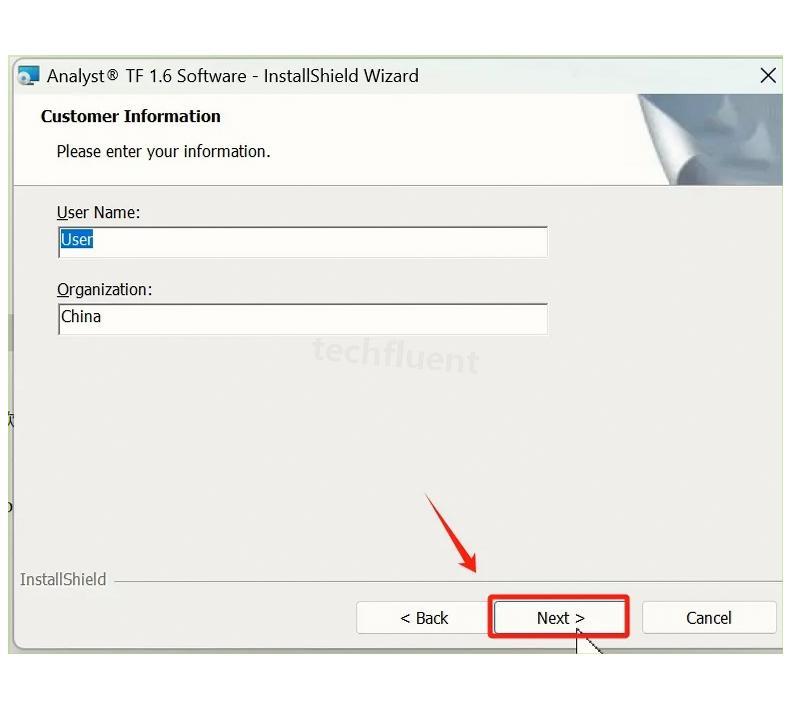Cancel the installation wizard
The height and width of the screenshot is (709, 792).
click(x=709, y=617)
